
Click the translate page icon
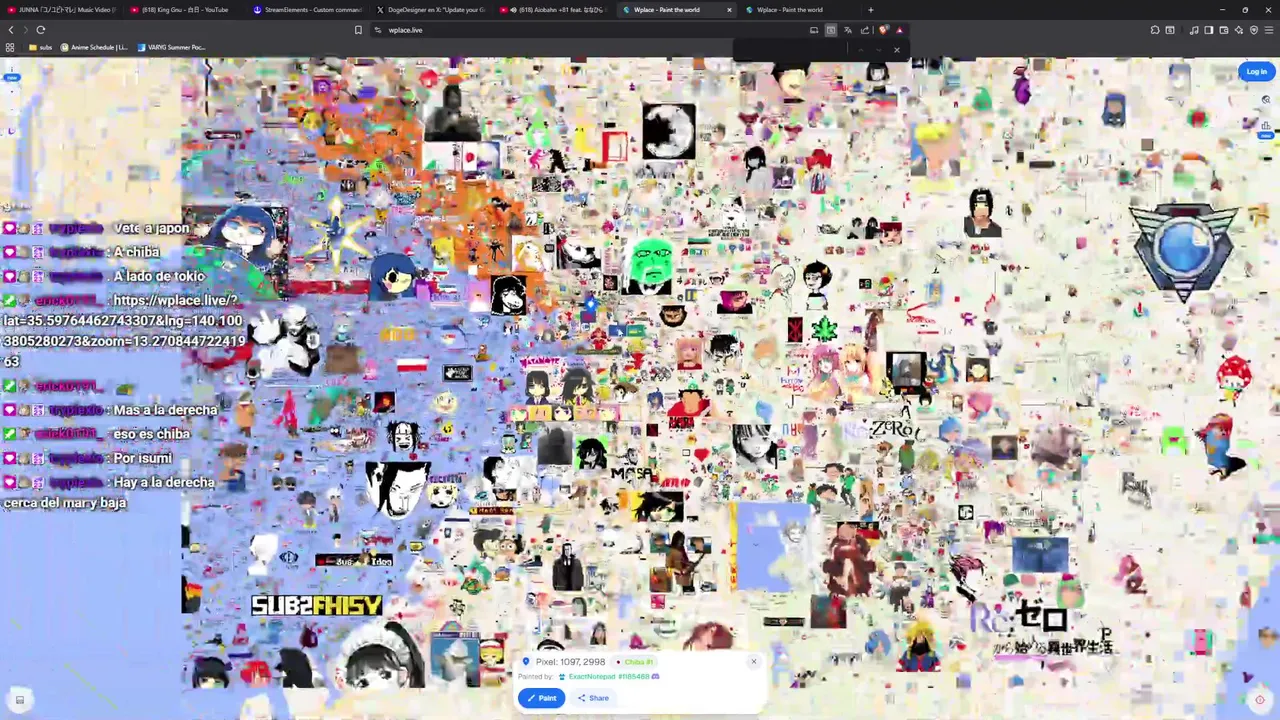tap(848, 30)
